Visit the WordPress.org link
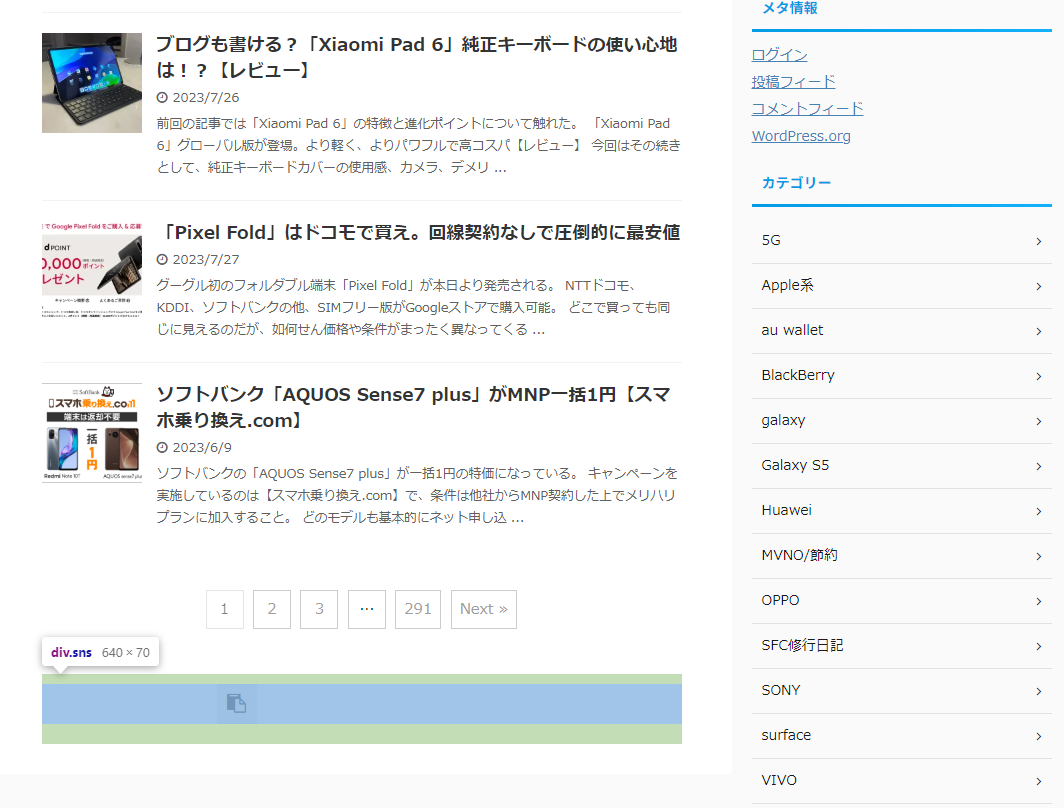Viewport: 1064px width, 808px height. point(801,135)
